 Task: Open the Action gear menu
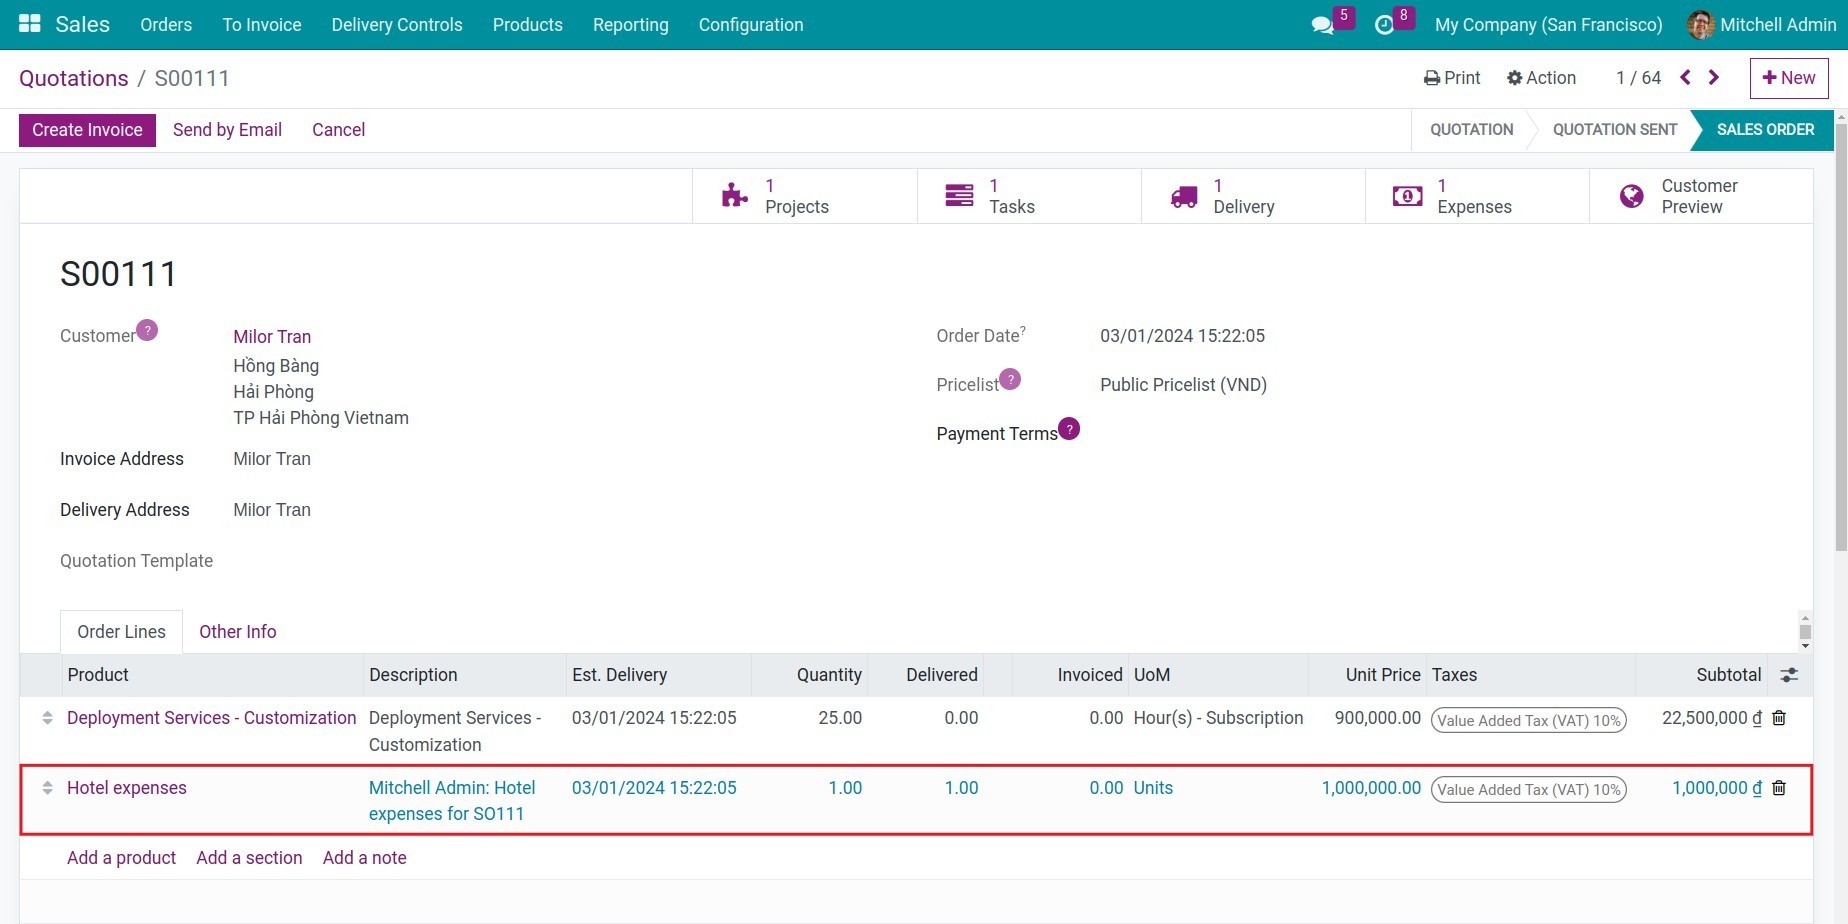[x=1541, y=77]
